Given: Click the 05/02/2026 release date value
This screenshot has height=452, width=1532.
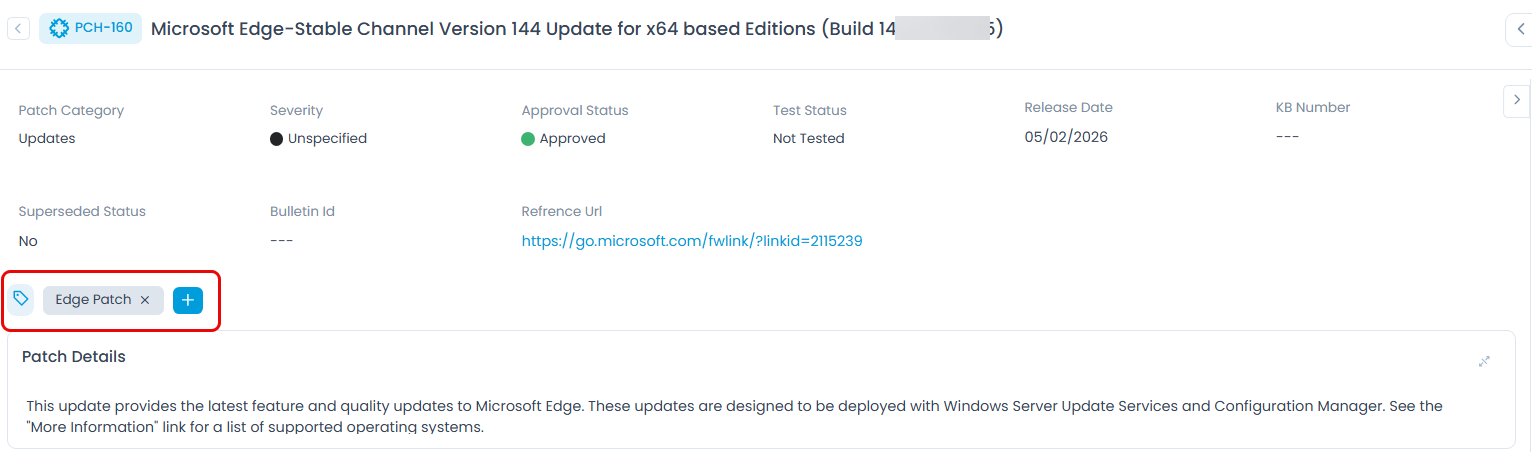Looking at the screenshot, I should click(x=1066, y=137).
